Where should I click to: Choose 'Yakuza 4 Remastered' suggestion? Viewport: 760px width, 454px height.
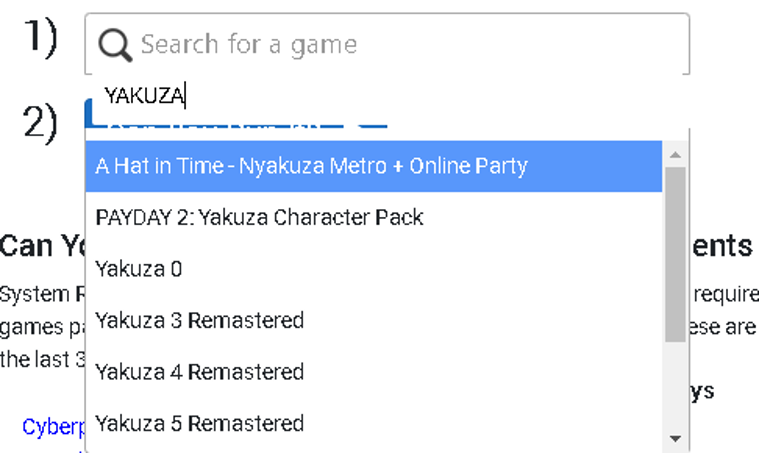point(200,372)
